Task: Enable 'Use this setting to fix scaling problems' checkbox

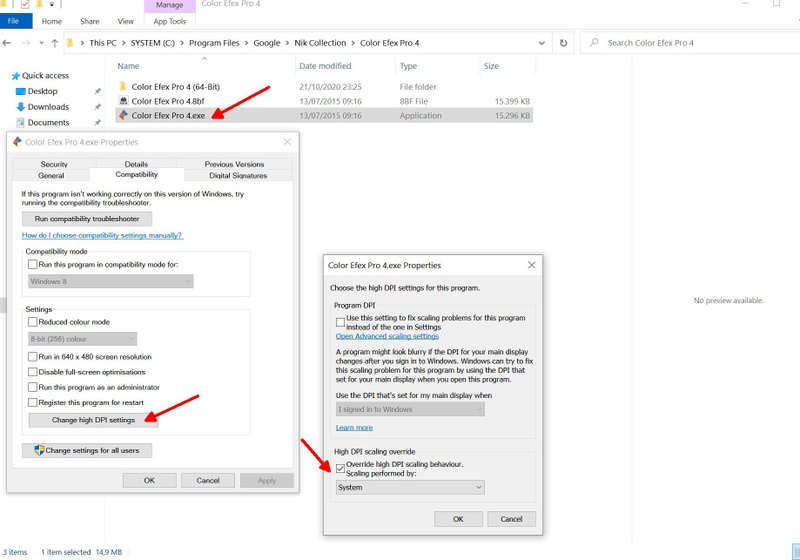Action: (340, 322)
